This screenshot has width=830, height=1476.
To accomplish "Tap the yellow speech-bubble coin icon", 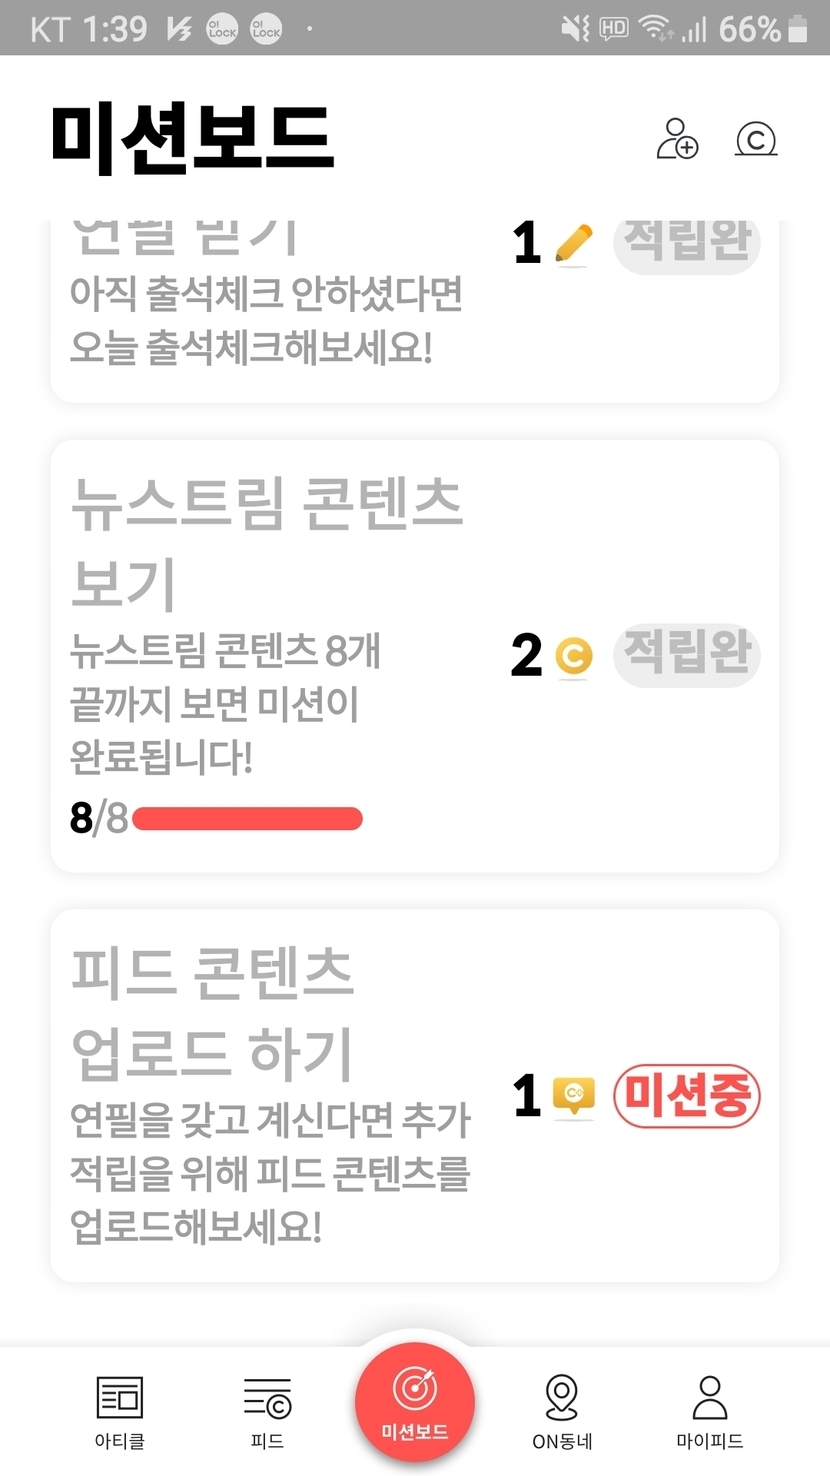I will [x=574, y=1096].
